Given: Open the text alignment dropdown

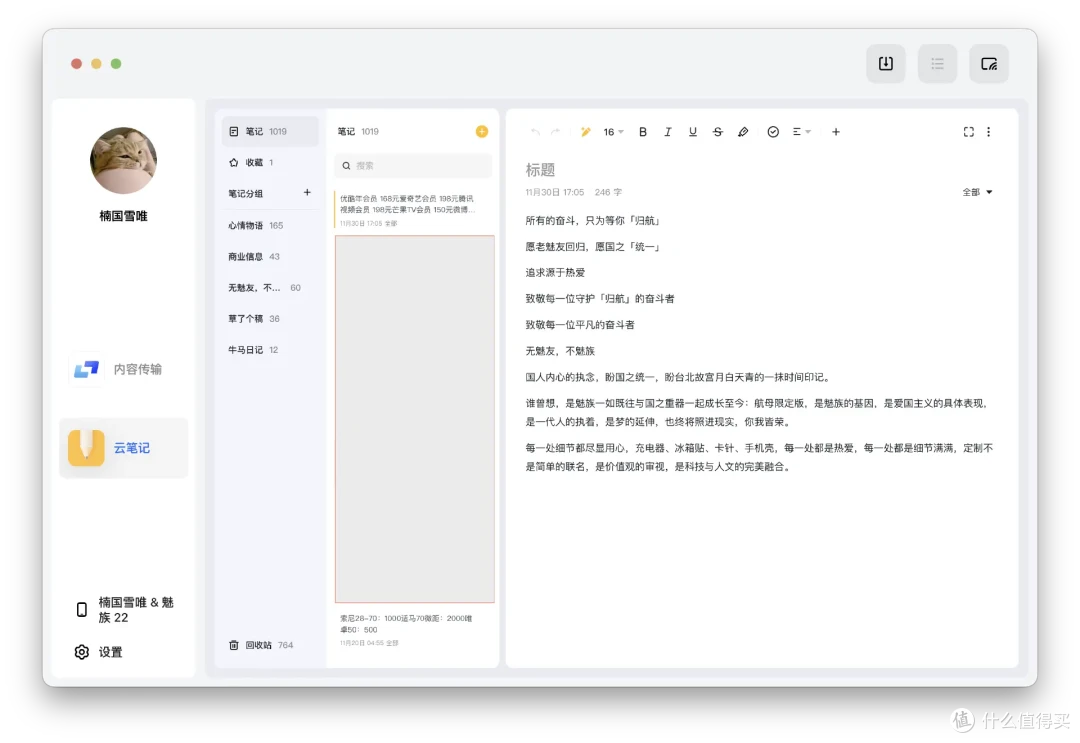Looking at the screenshot, I should coord(801,132).
